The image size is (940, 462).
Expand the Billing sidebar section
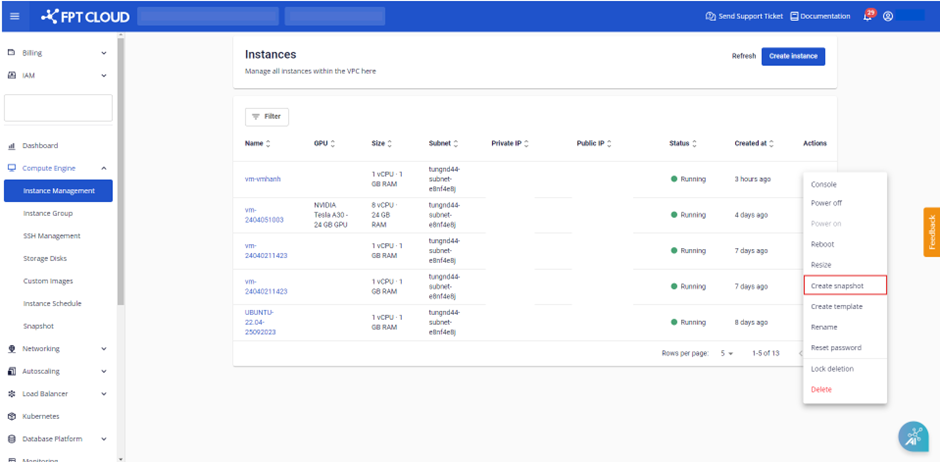(x=104, y=52)
